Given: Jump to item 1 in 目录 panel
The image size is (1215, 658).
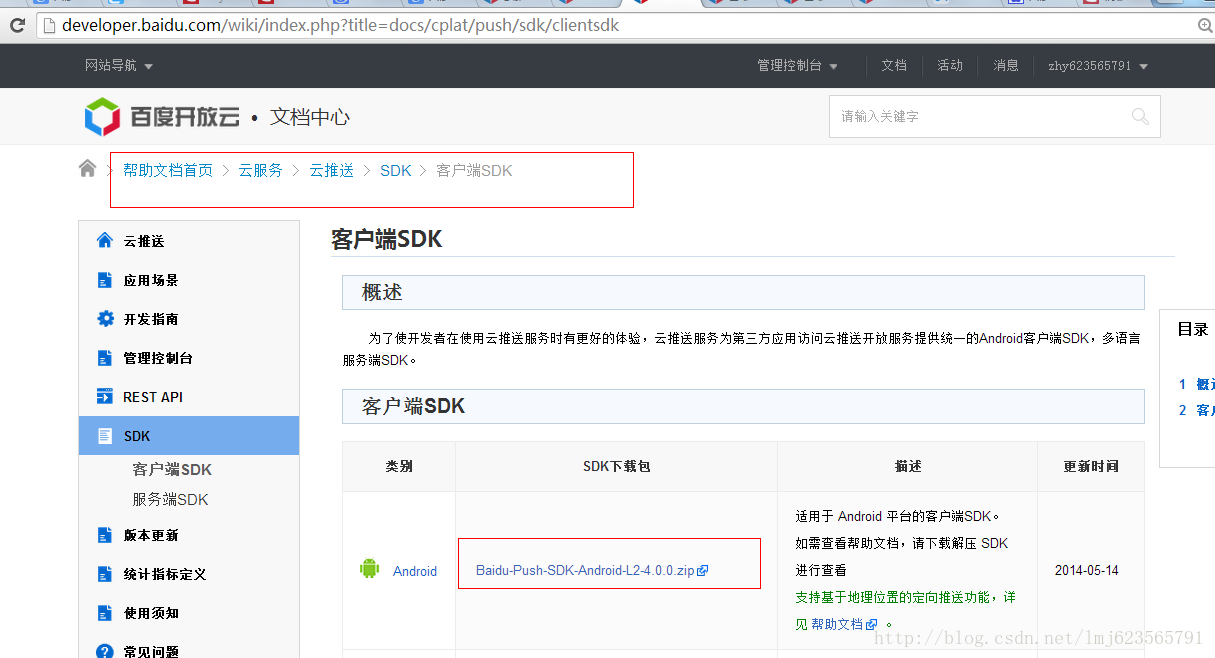Looking at the screenshot, I should [x=1197, y=384].
